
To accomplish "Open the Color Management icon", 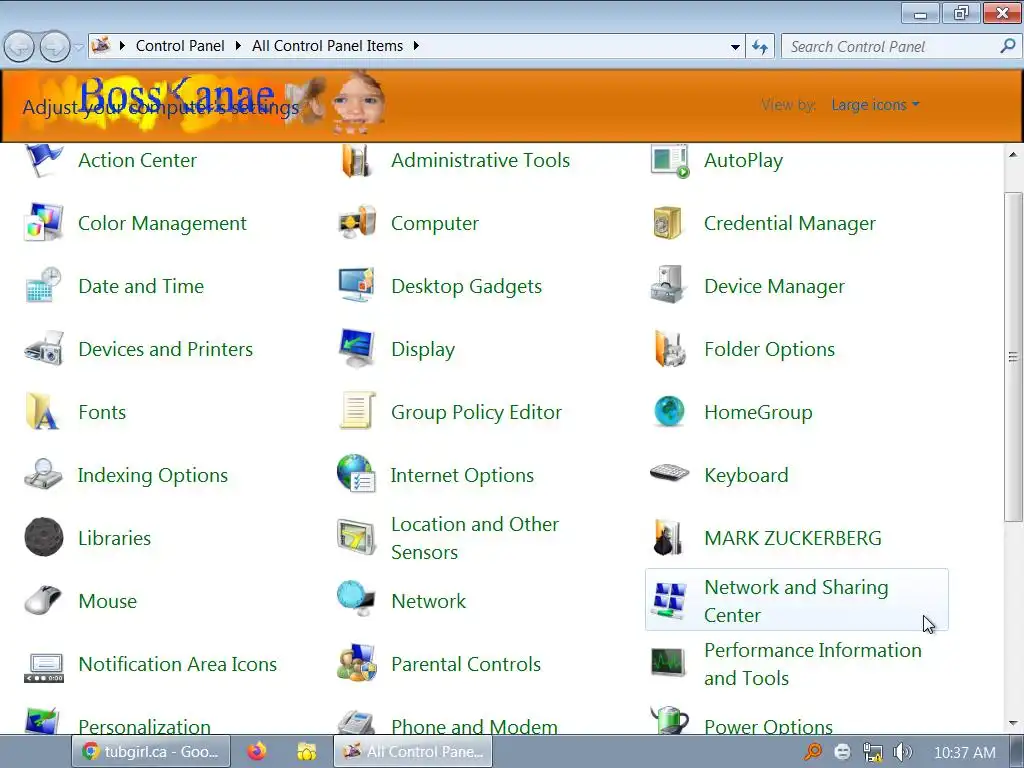I will [43, 223].
